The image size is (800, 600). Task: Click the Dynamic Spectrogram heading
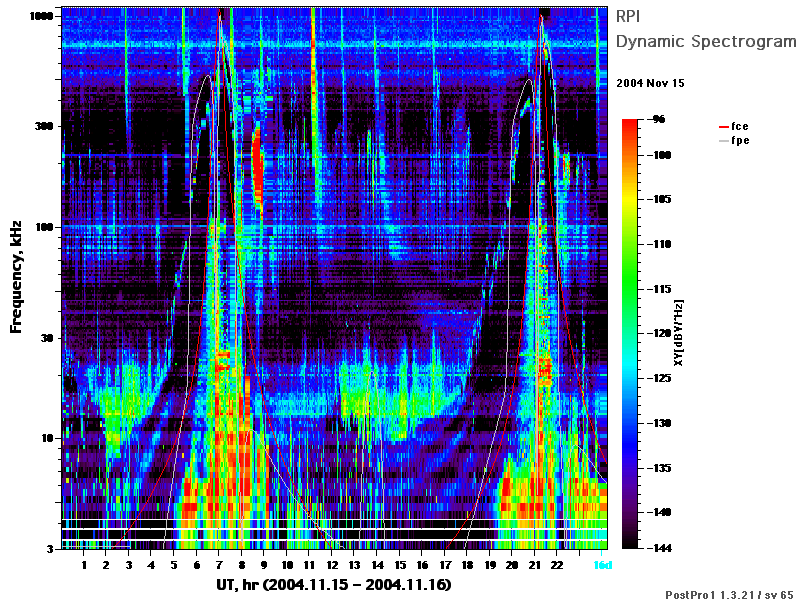[706, 41]
